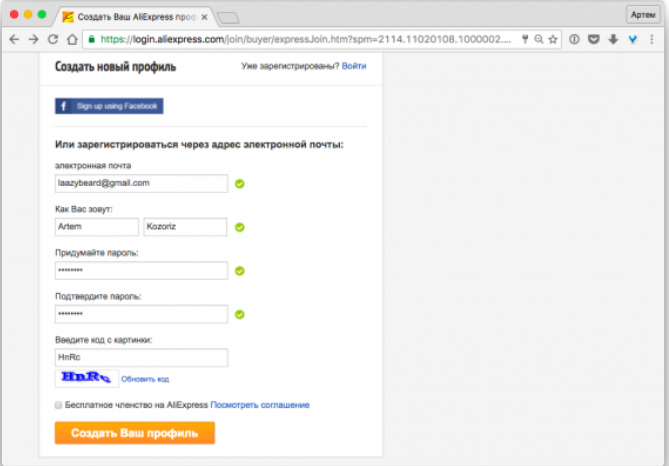Click the zoom magnifier icon in address bar
Viewport: 669px width, 466px height.
coord(539,39)
